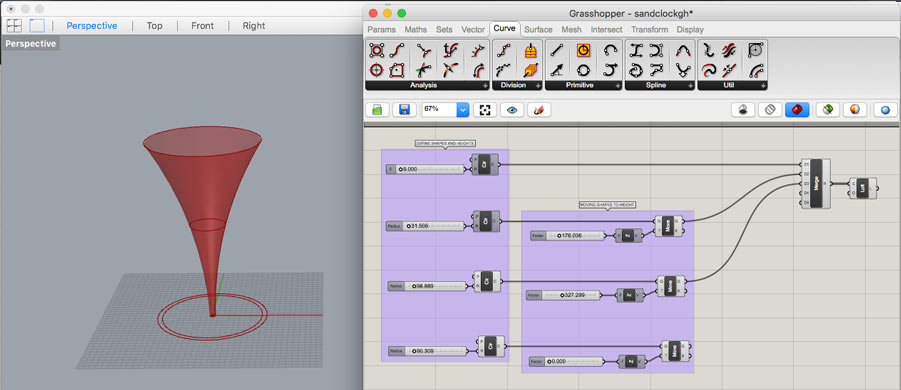This screenshot has width=901, height=390.
Task: Click the zoom extents icon in canvas toolbar
Action: [x=484, y=110]
